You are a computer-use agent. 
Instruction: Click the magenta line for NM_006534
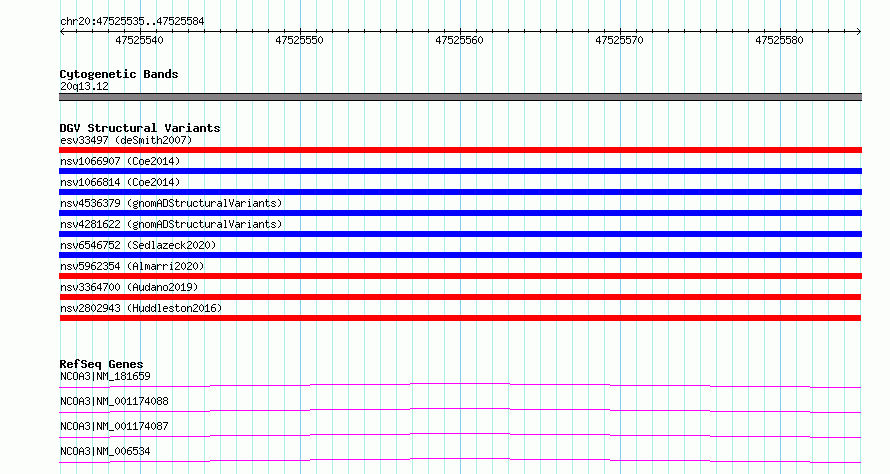460,459
